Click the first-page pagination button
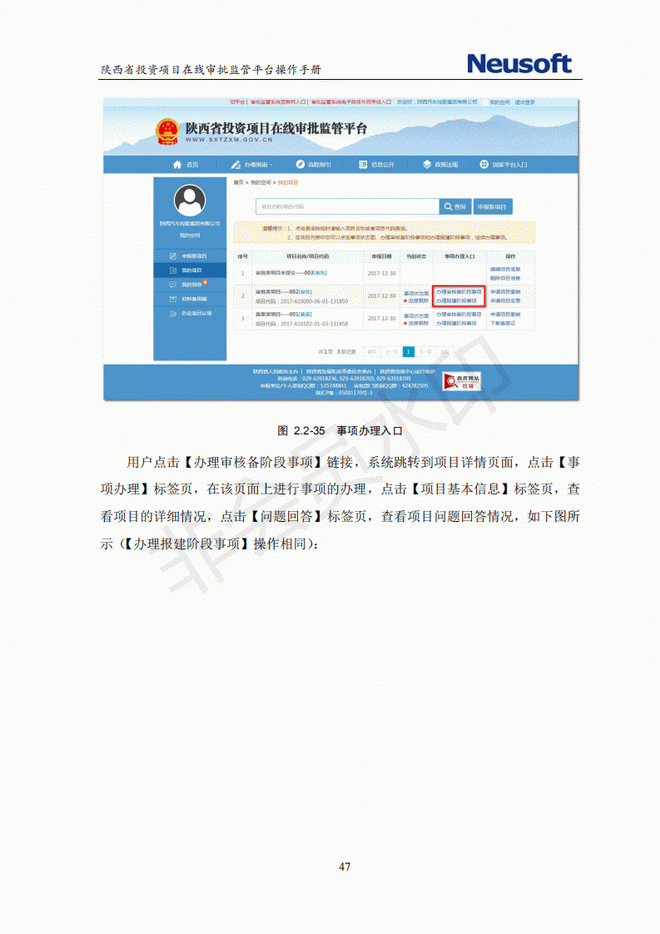Image resolution: width=660 pixels, height=934 pixels. pos(371,351)
